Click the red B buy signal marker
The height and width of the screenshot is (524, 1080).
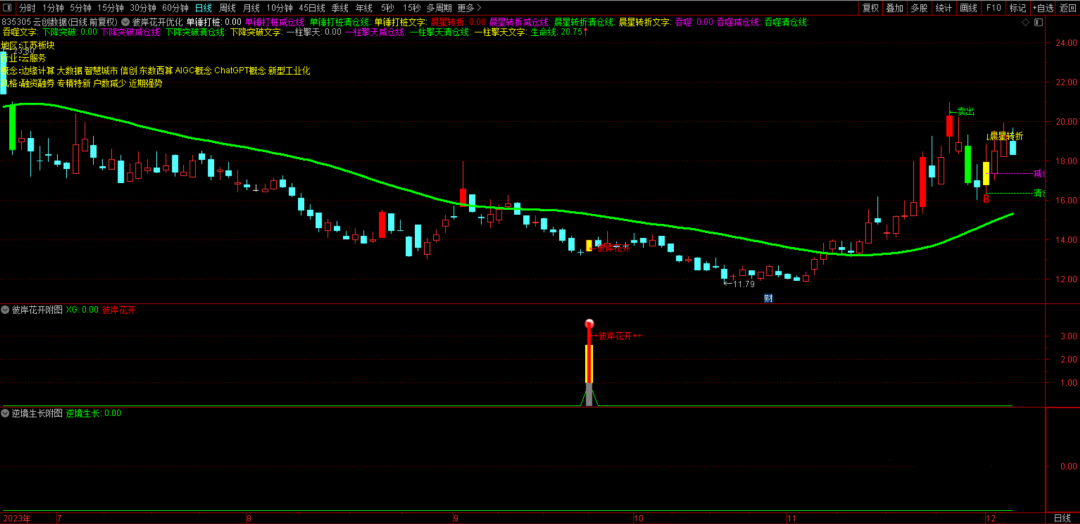click(x=986, y=200)
